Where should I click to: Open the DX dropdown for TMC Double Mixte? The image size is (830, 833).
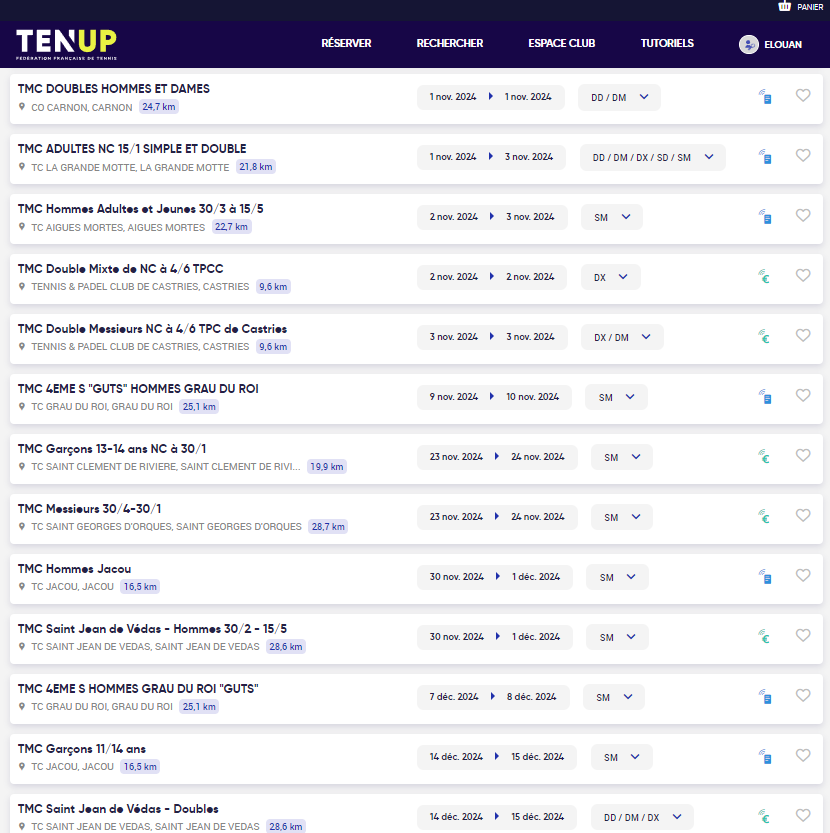[x=611, y=277]
